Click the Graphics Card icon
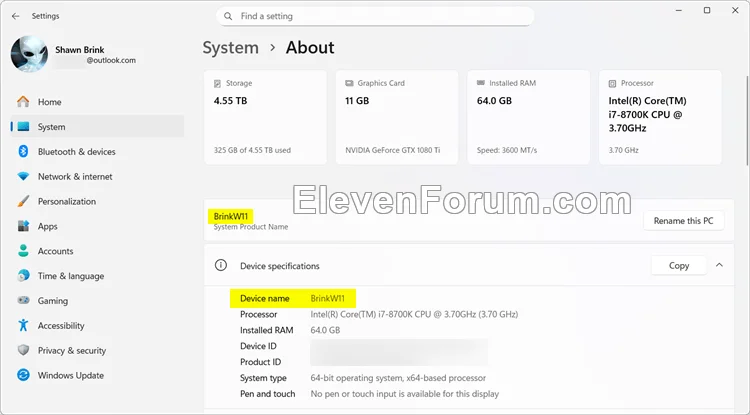Screen dimensions: 750x415 (x=349, y=83)
